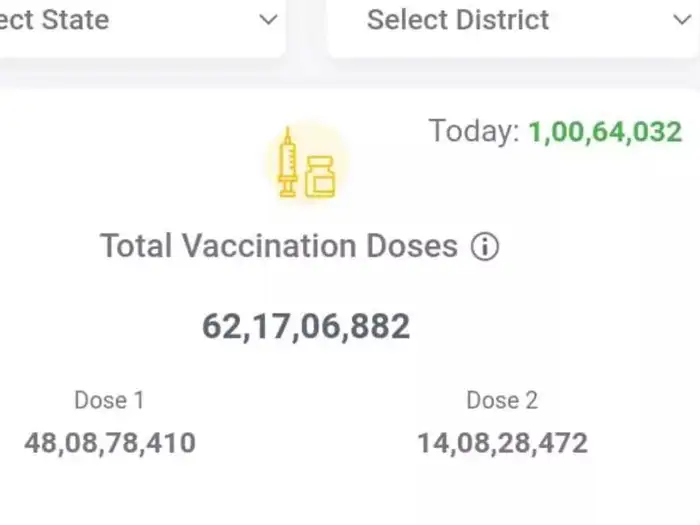This screenshot has height=525, width=700.
Task: Click the Select District chevron arrow
Action: point(683,19)
